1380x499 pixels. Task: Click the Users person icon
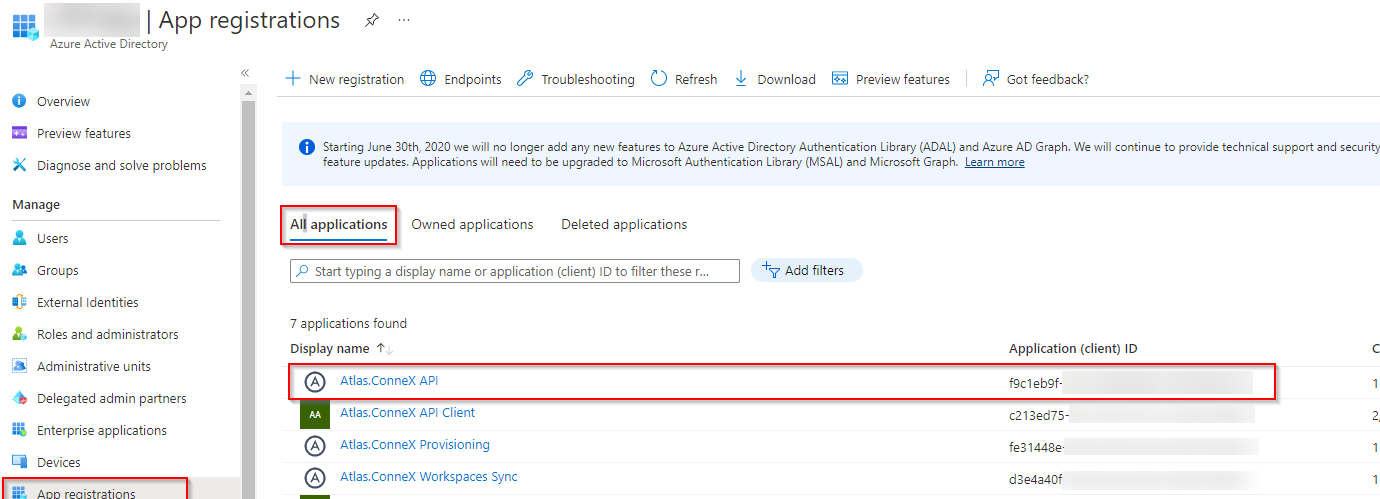point(19,238)
